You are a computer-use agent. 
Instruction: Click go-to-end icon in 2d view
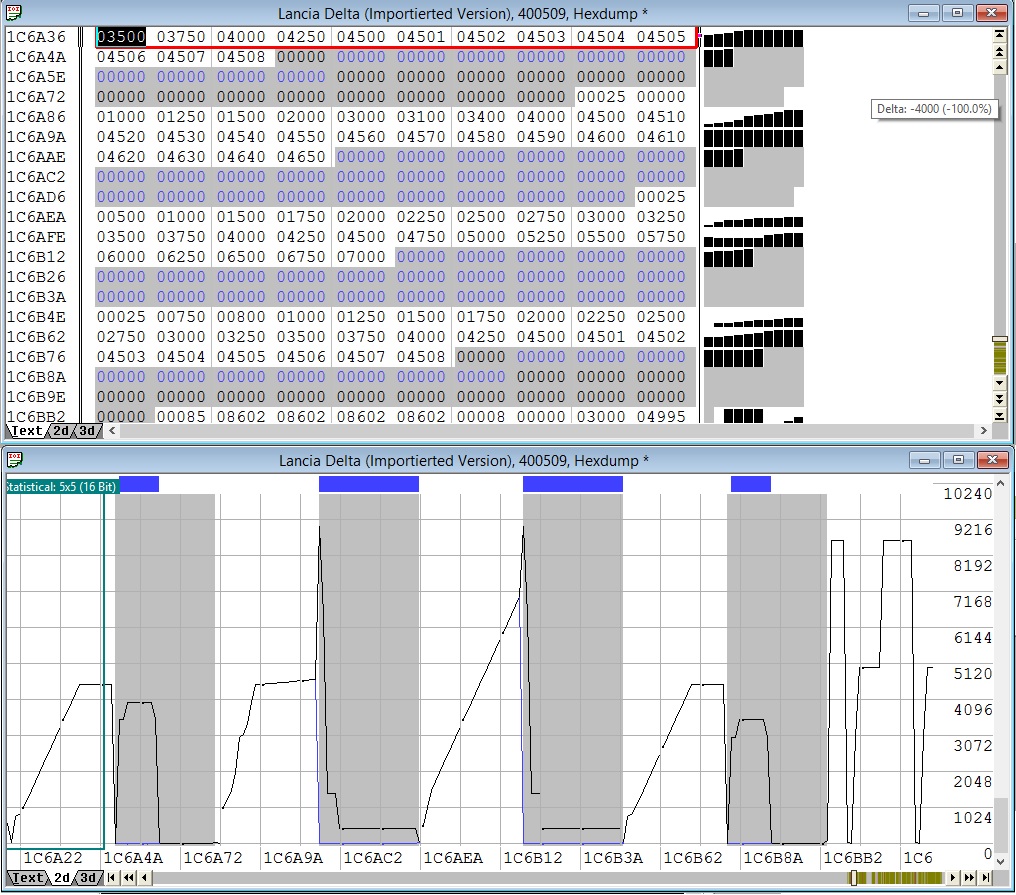click(x=986, y=878)
